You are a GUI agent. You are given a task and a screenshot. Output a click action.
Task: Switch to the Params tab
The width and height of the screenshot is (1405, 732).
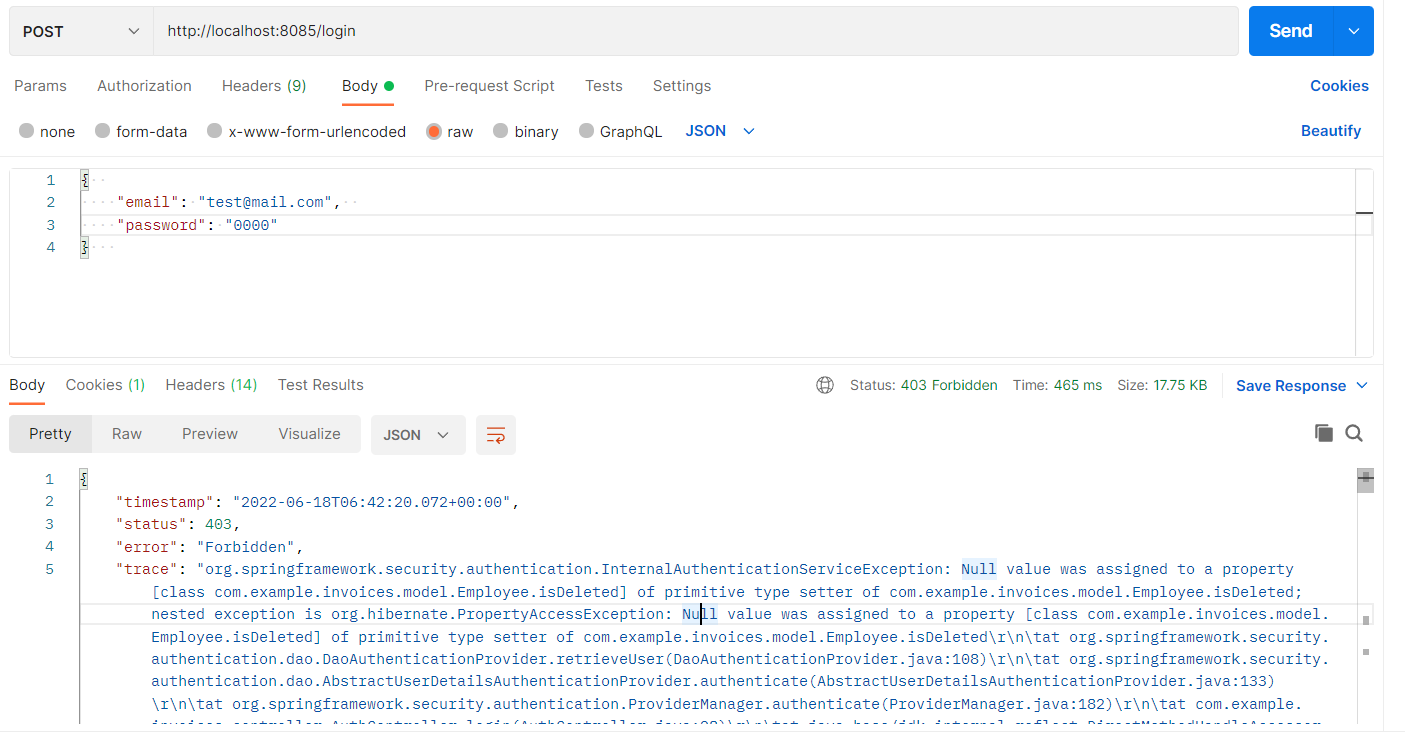(40, 86)
